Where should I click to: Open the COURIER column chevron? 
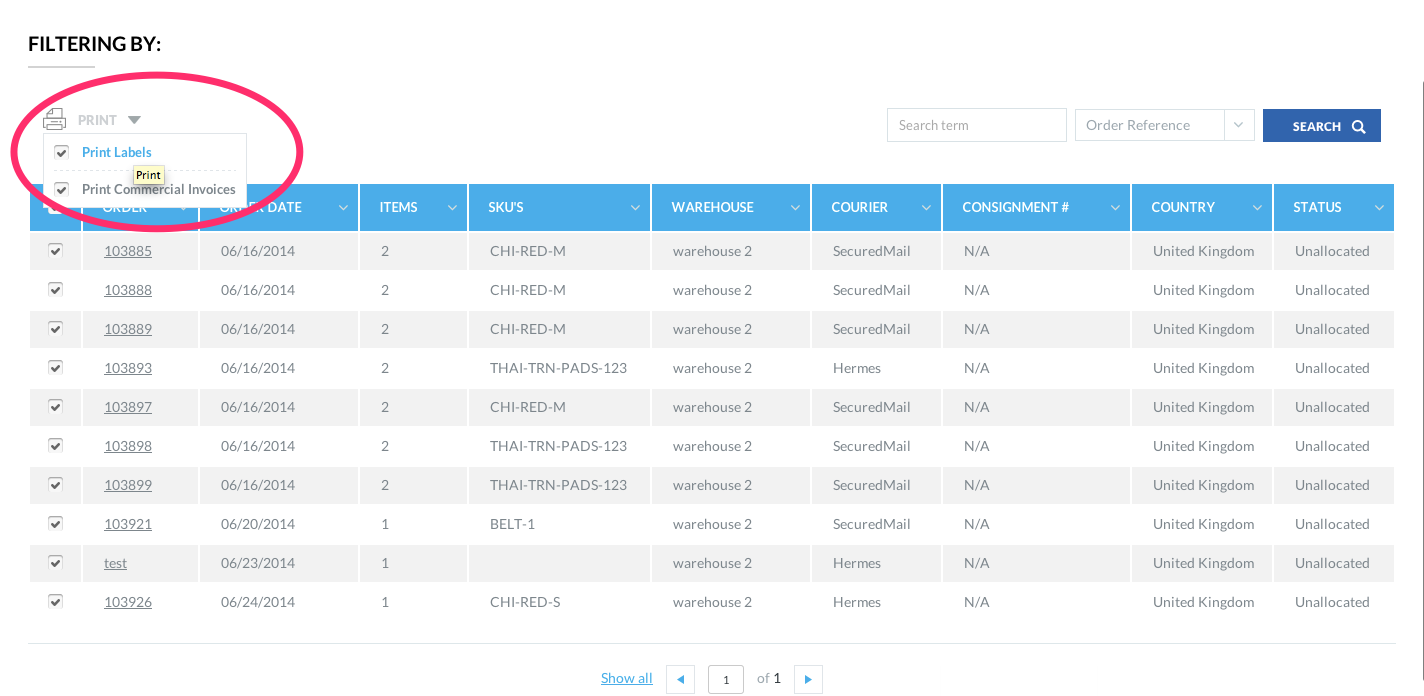coord(926,208)
